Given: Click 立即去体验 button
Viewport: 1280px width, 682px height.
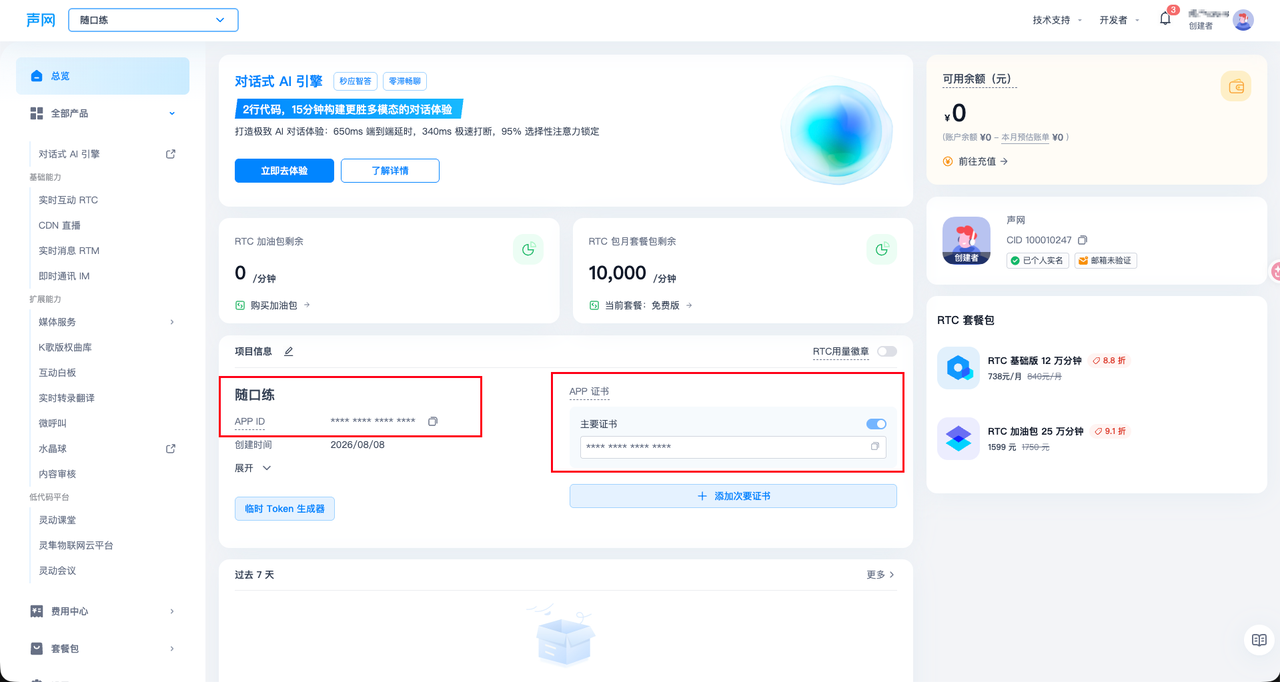Looking at the screenshot, I should (284, 171).
